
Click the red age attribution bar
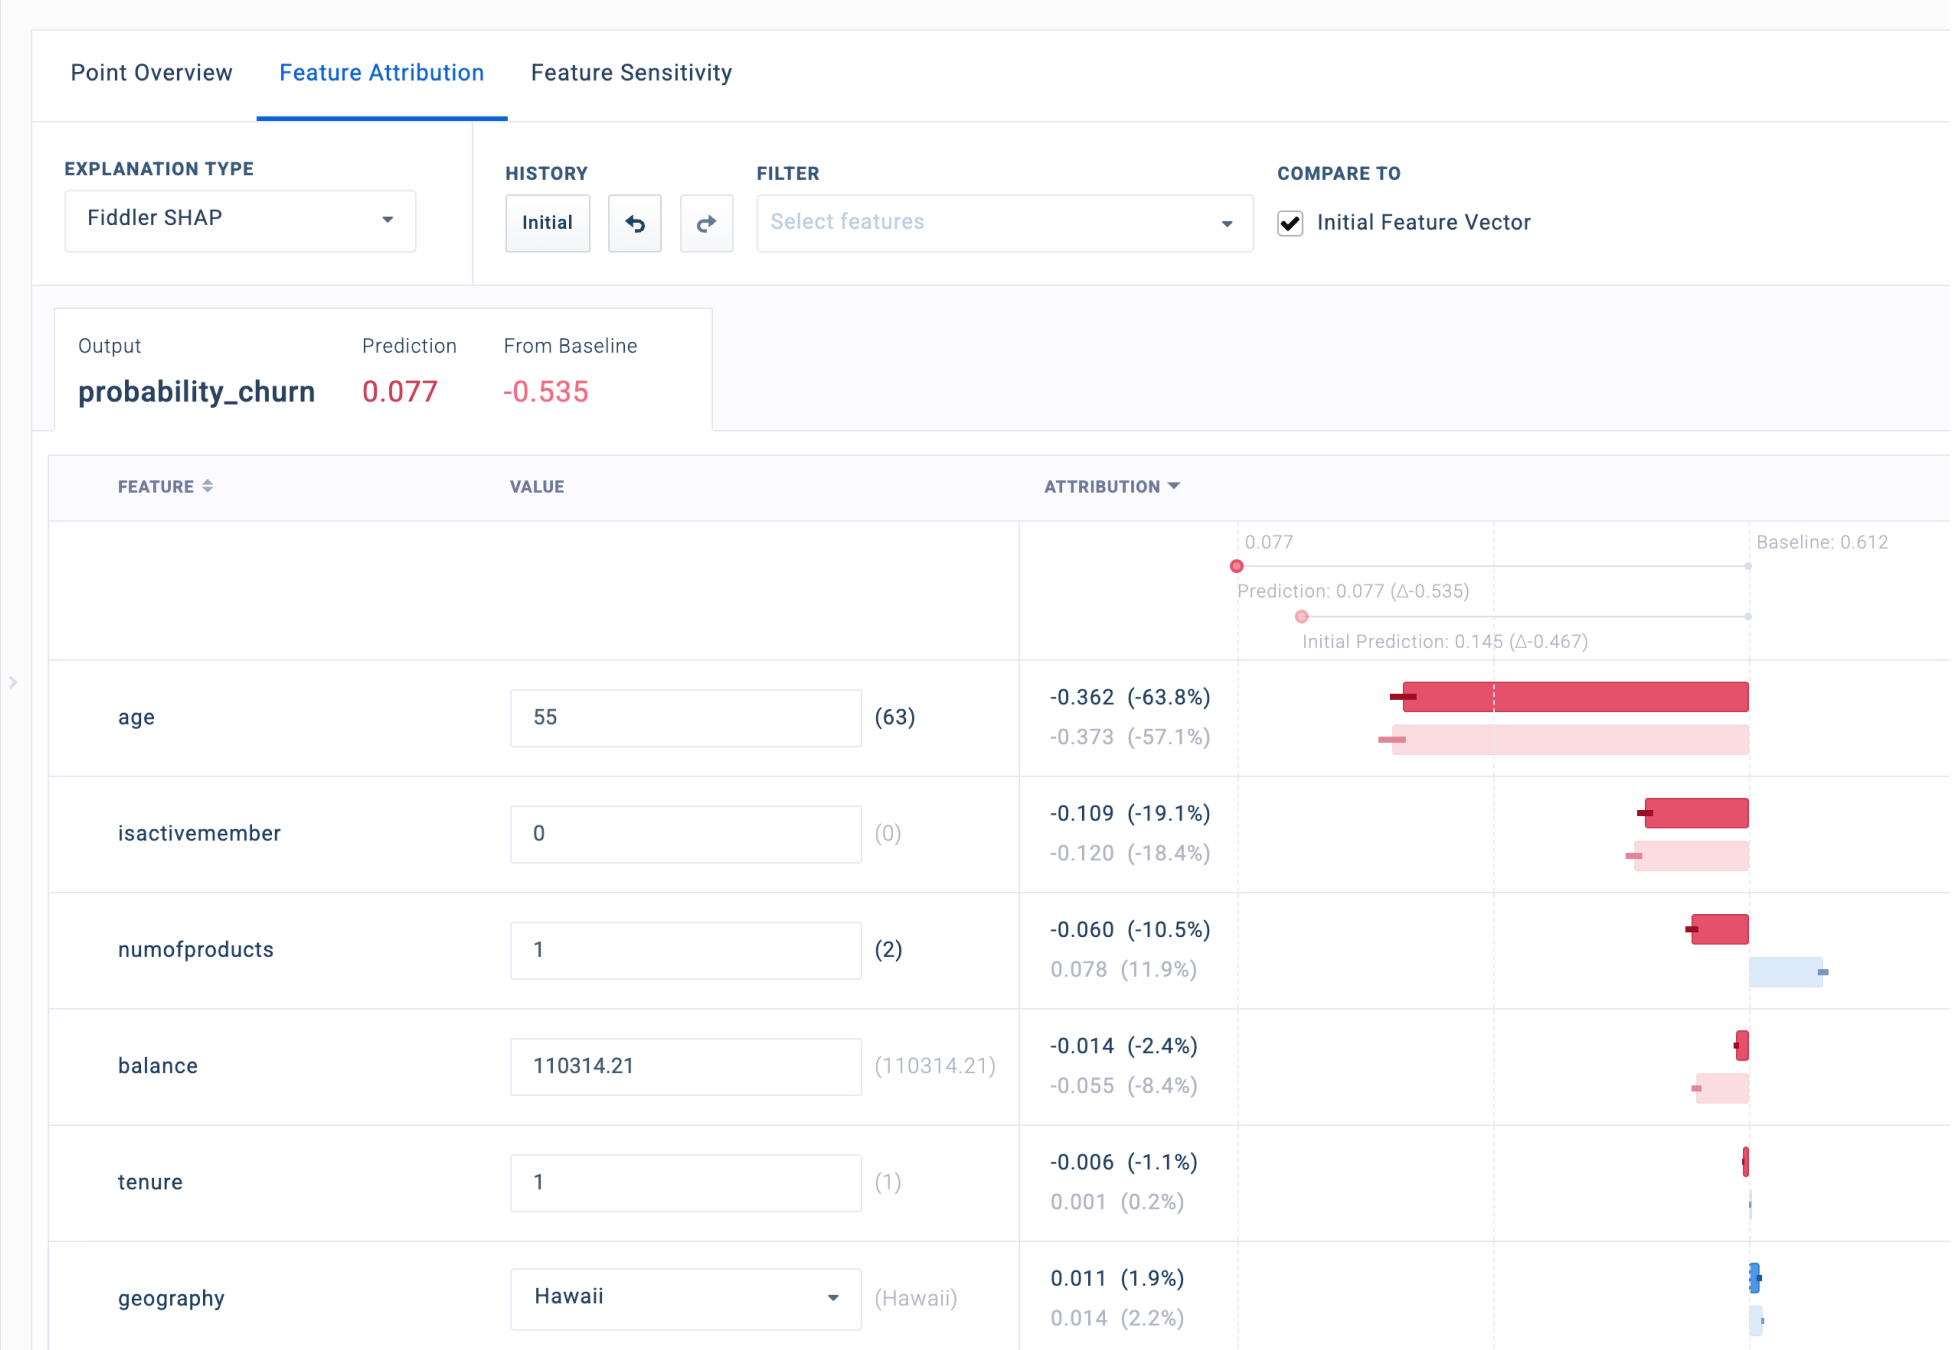(1574, 697)
